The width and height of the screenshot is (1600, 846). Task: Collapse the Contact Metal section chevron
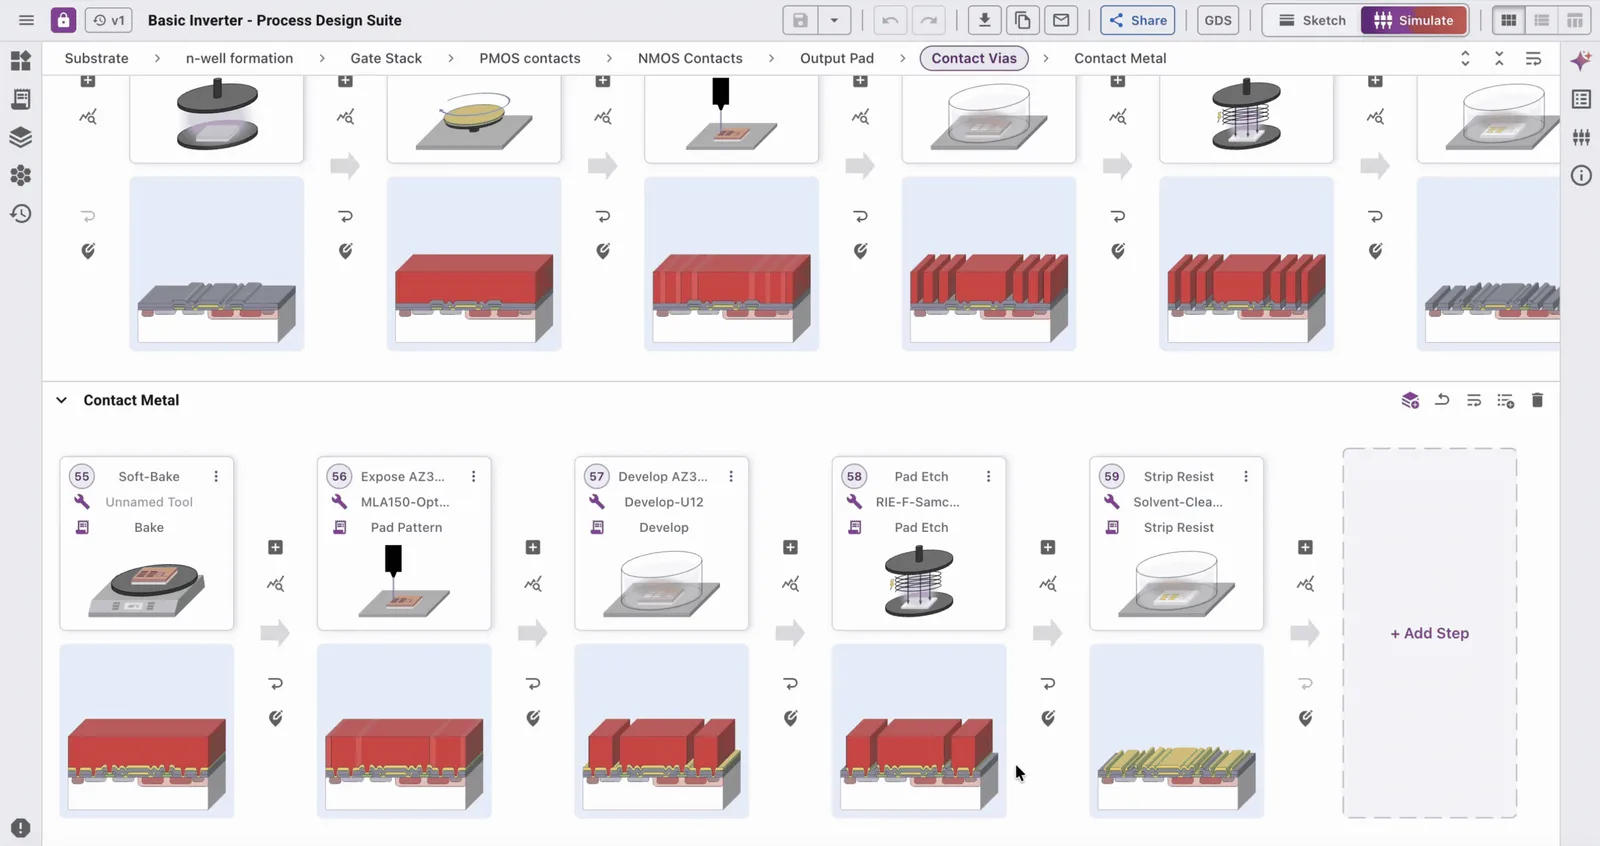coord(61,400)
